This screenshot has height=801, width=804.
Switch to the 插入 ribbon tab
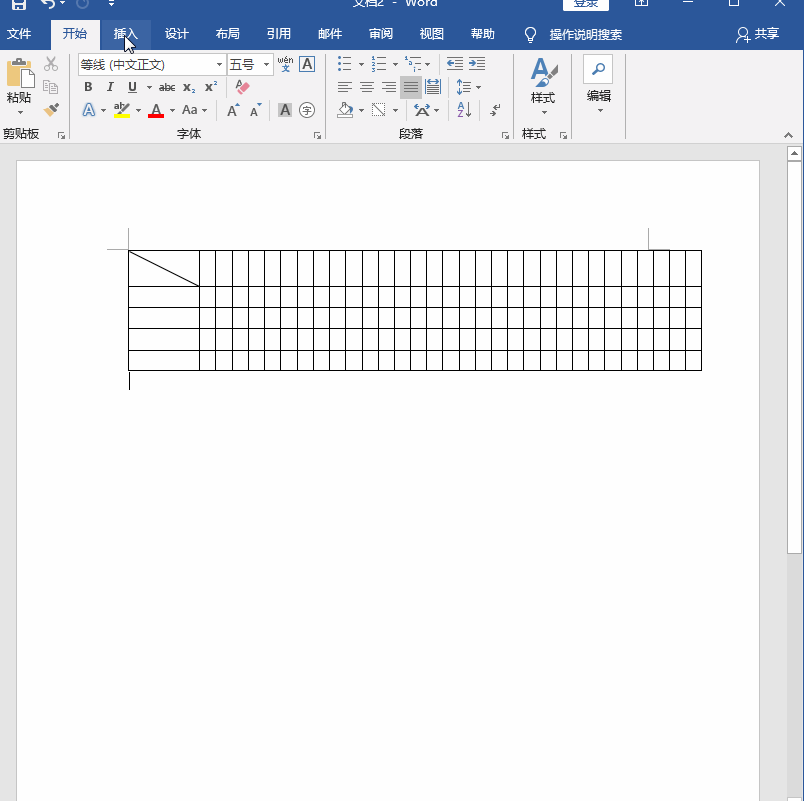tap(126, 34)
